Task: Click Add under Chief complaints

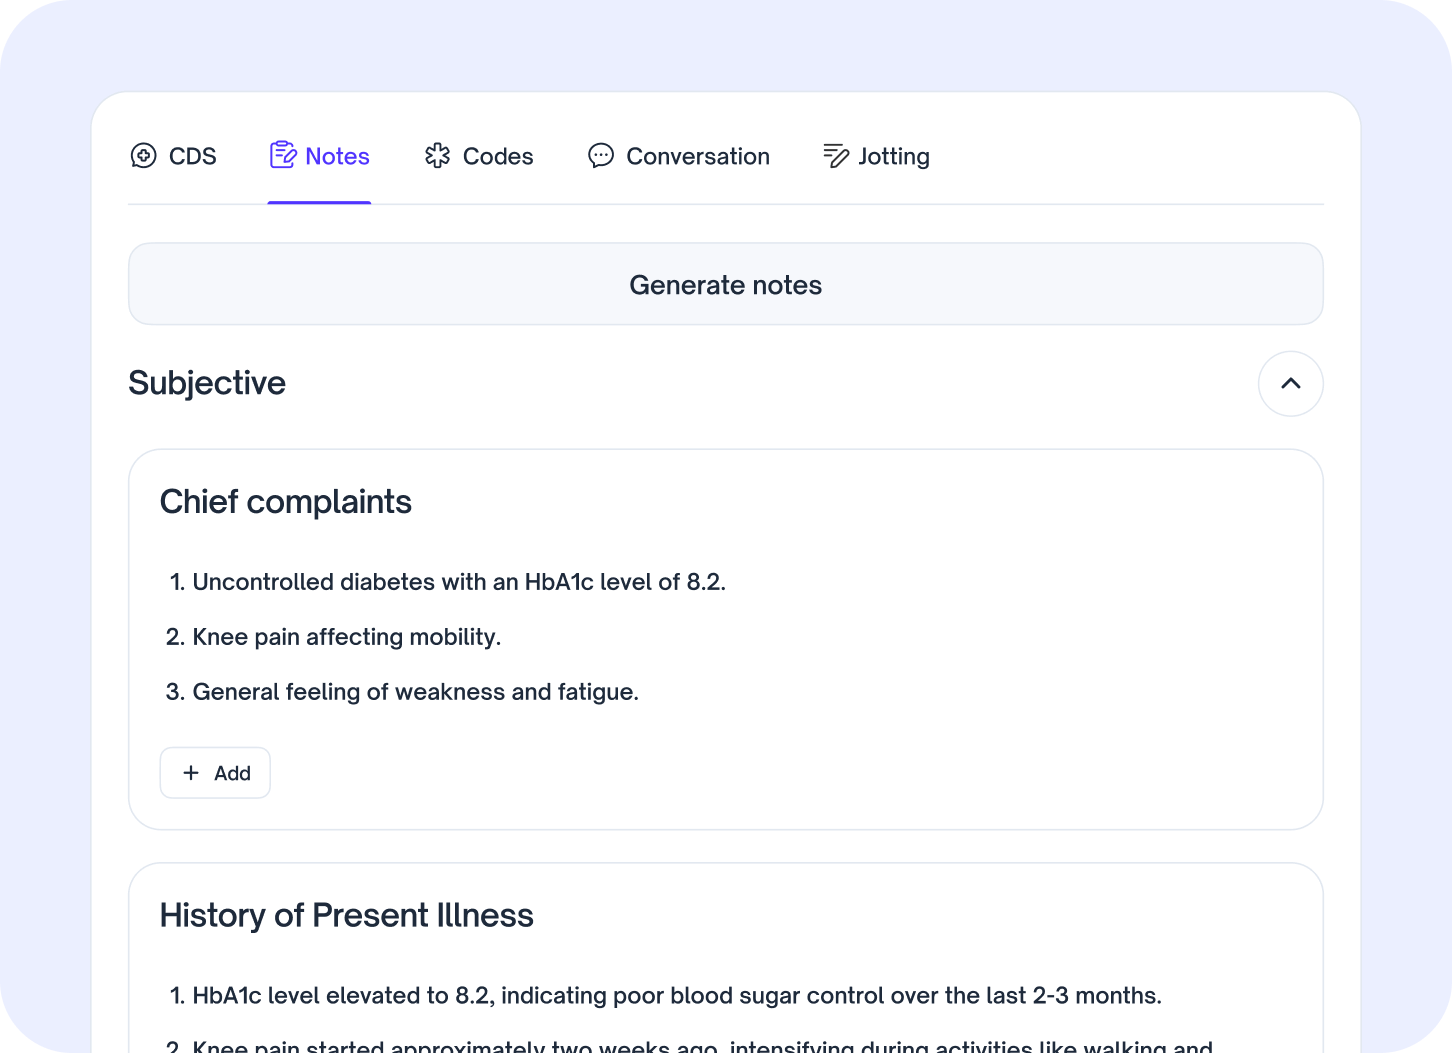Action: 214,772
